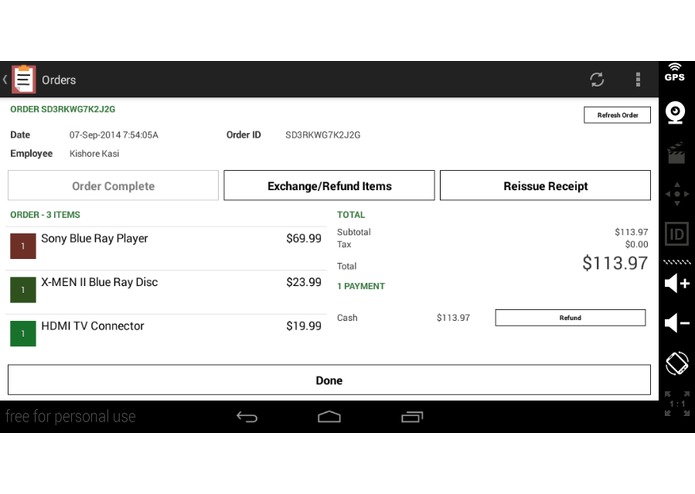
Task: Click the $69.99 price
Action: click(x=304, y=238)
